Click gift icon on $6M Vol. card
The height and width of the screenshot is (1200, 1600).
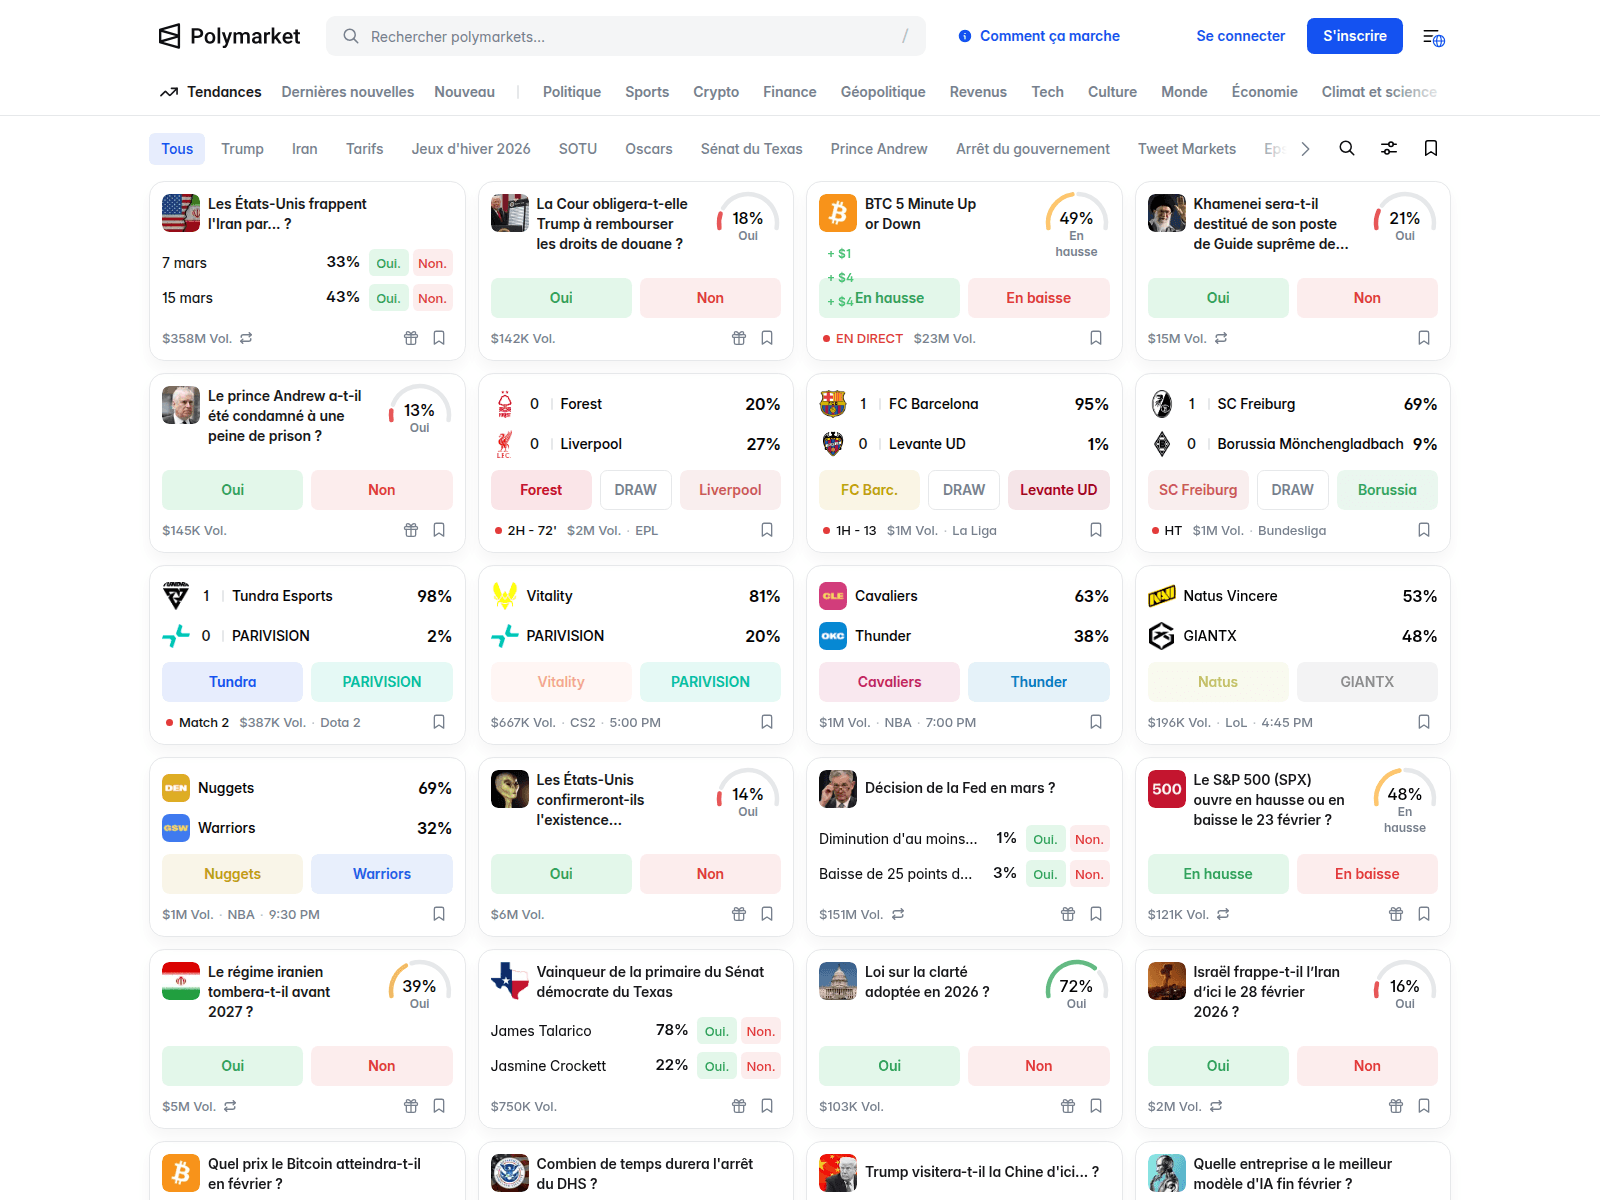pos(739,914)
